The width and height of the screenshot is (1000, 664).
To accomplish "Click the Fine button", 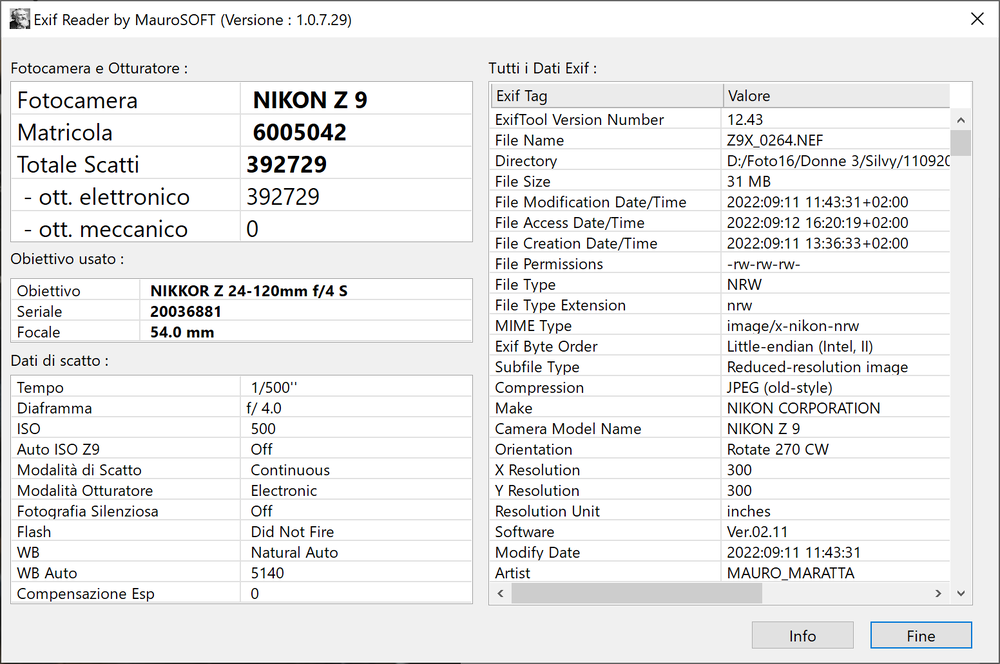I will [921, 635].
